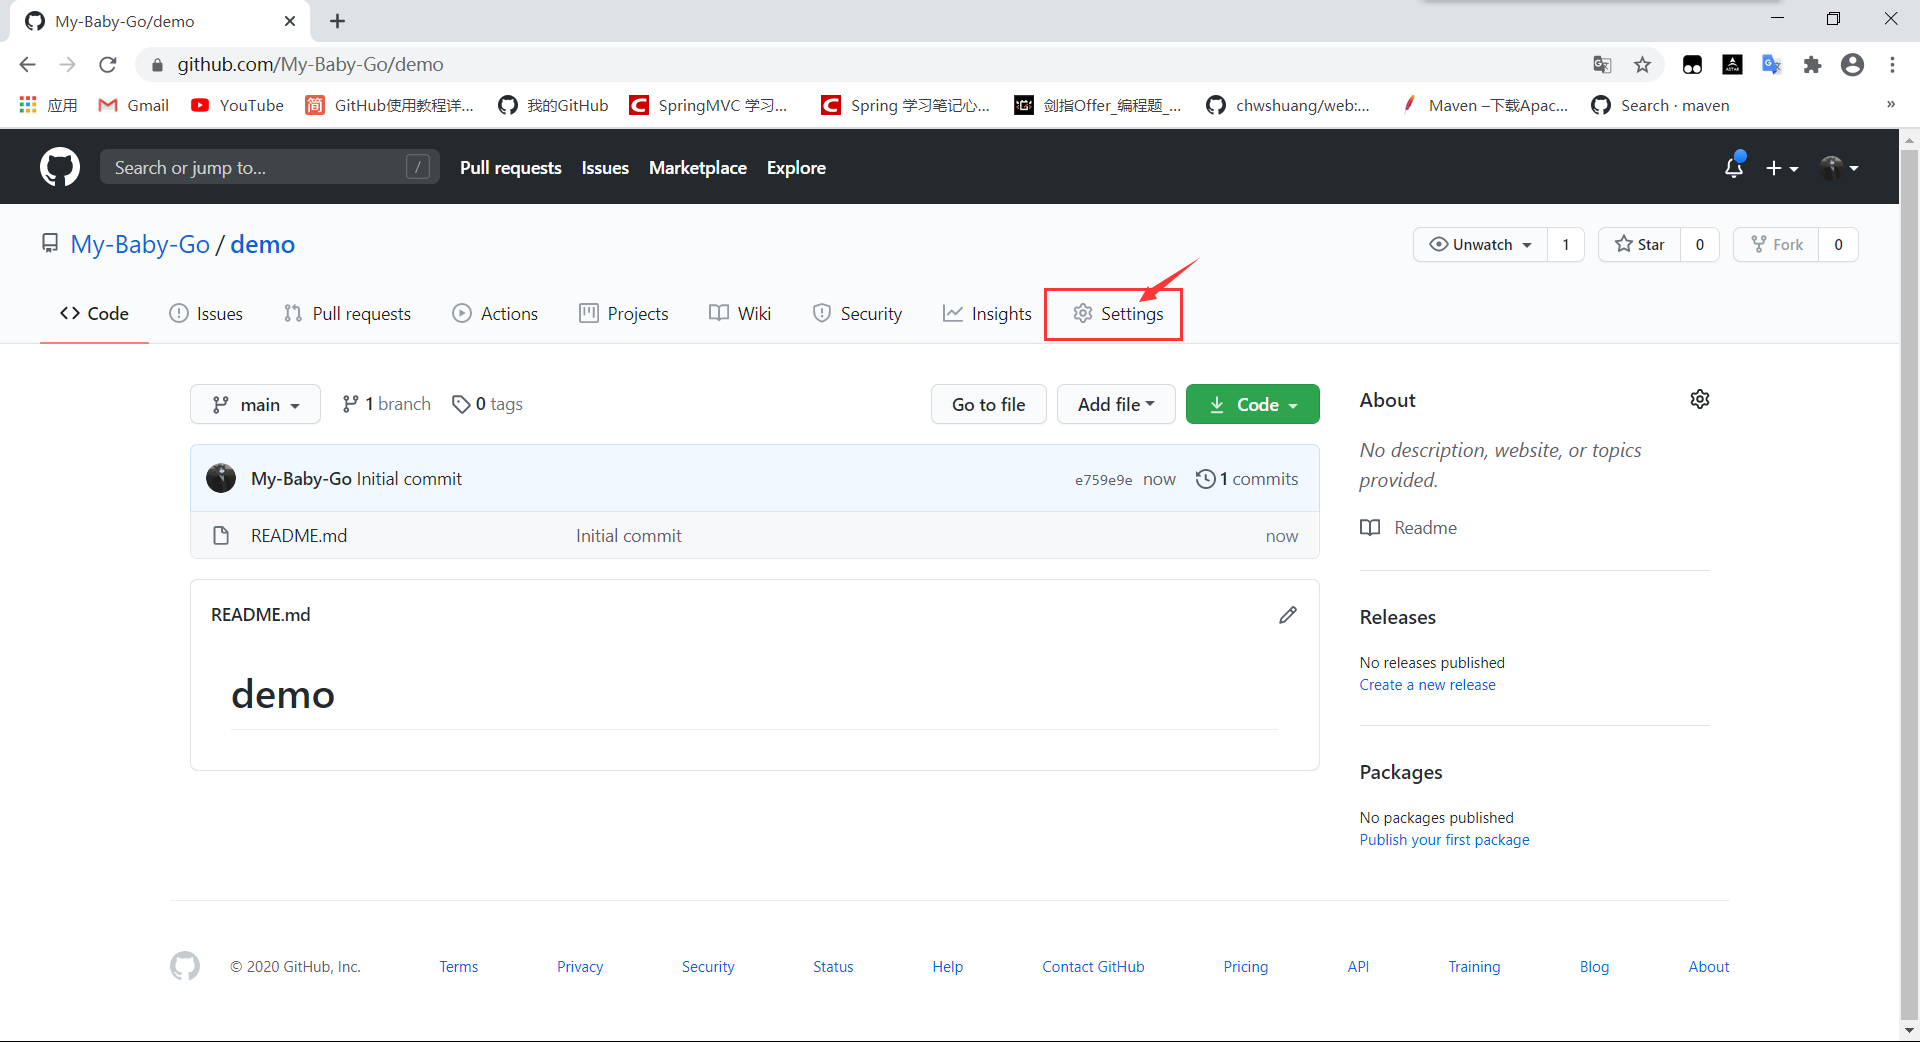
Task: Fork the demo repository
Action: pos(1776,245)
